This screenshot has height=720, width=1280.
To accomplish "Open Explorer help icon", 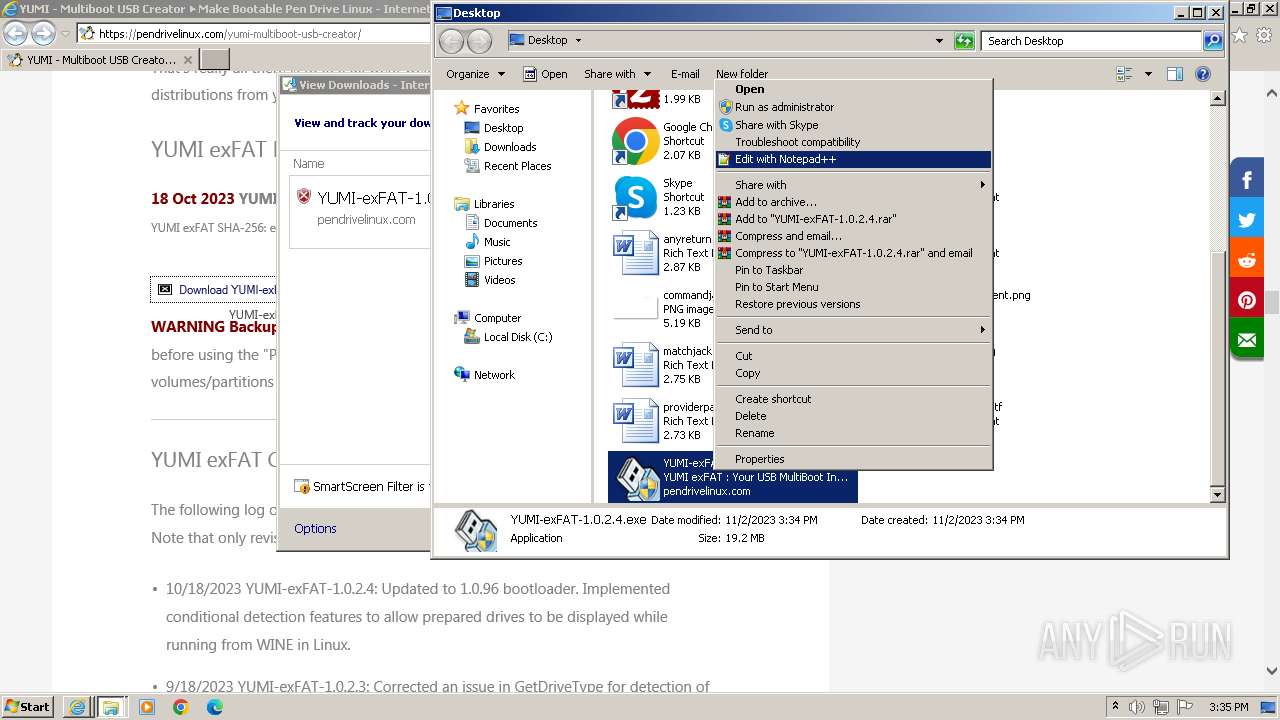I will click(1203, 74).
